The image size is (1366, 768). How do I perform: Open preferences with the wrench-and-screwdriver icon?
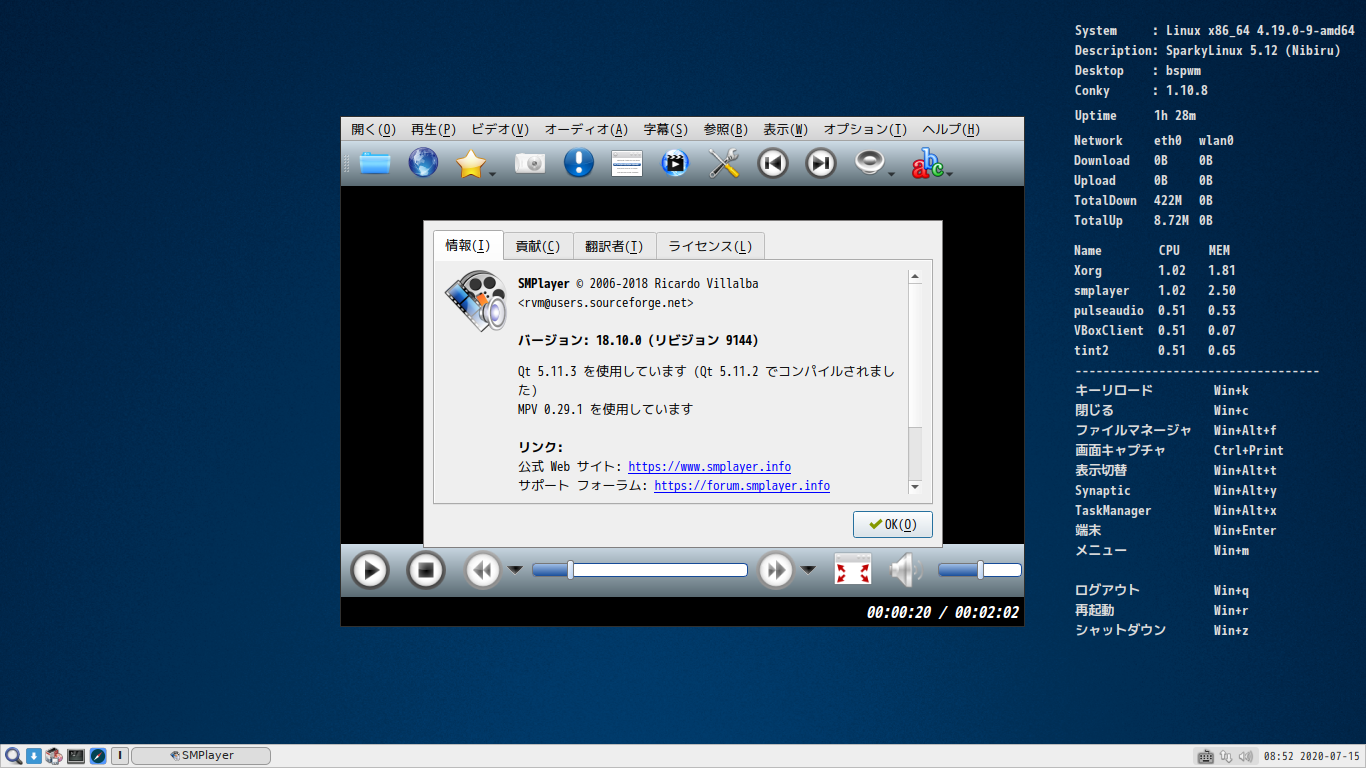click(x=723, y=163)
